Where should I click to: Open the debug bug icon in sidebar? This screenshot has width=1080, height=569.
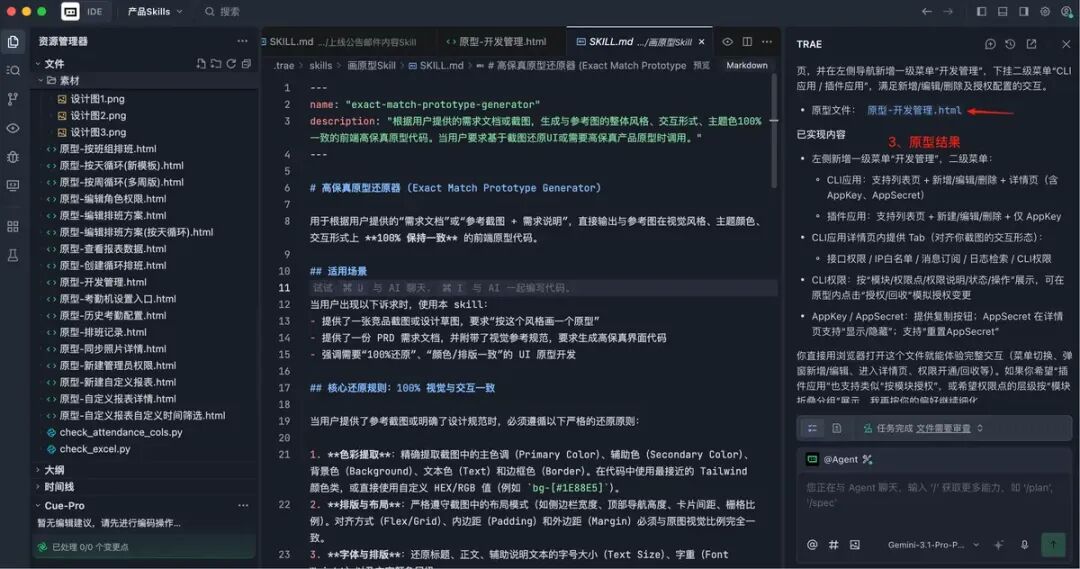[13, 156]
